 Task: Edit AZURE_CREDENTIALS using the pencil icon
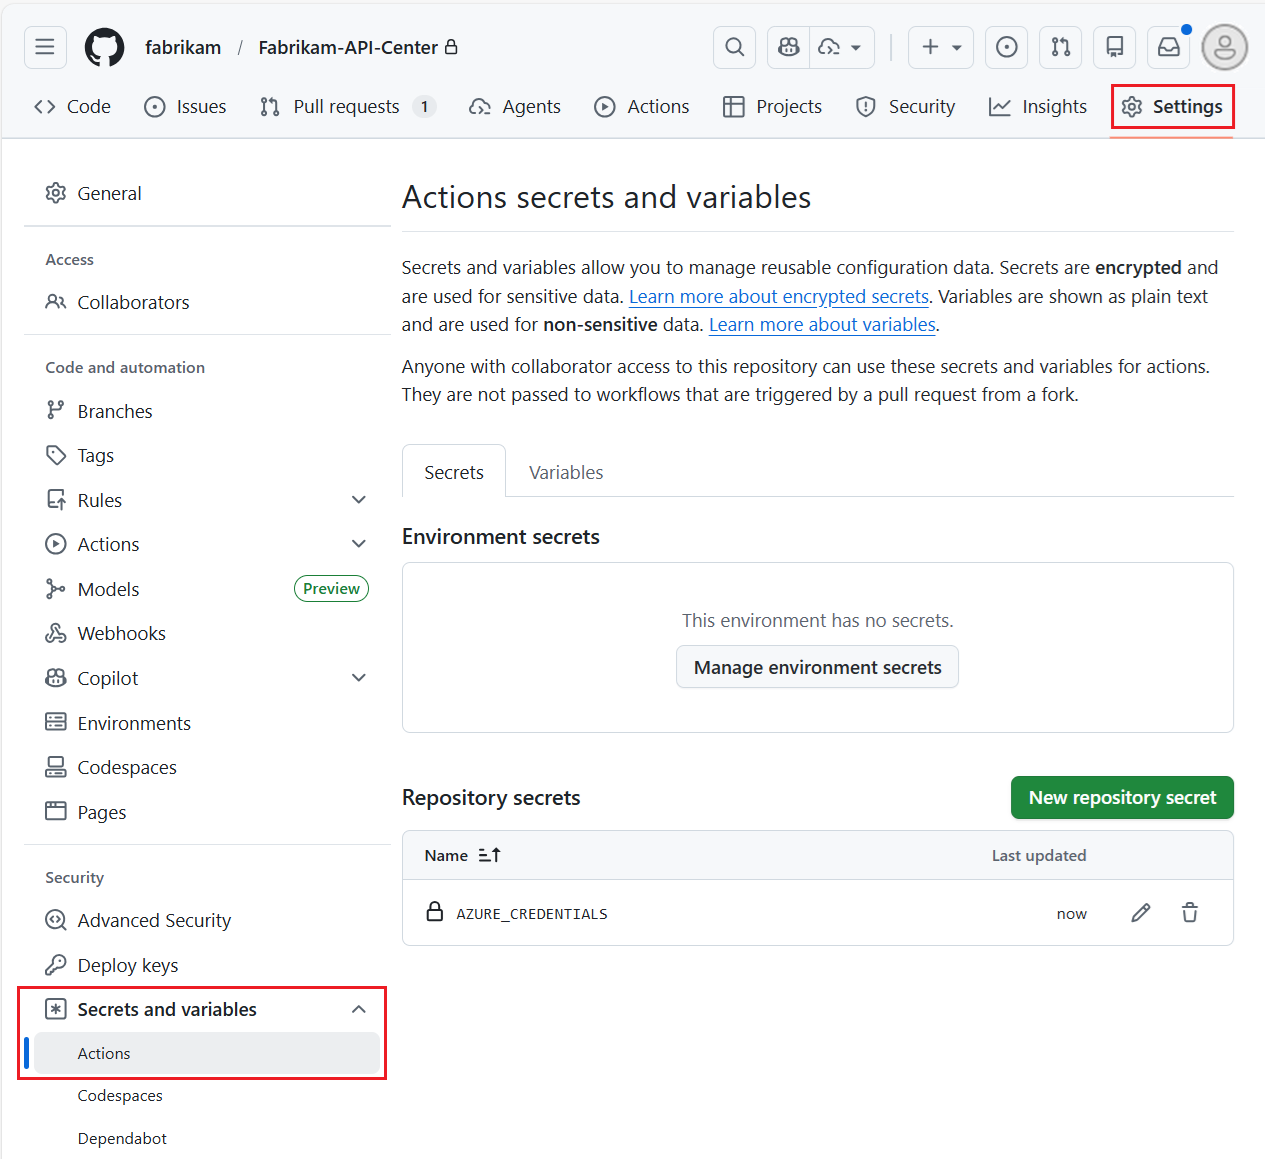click(1141, 912)
